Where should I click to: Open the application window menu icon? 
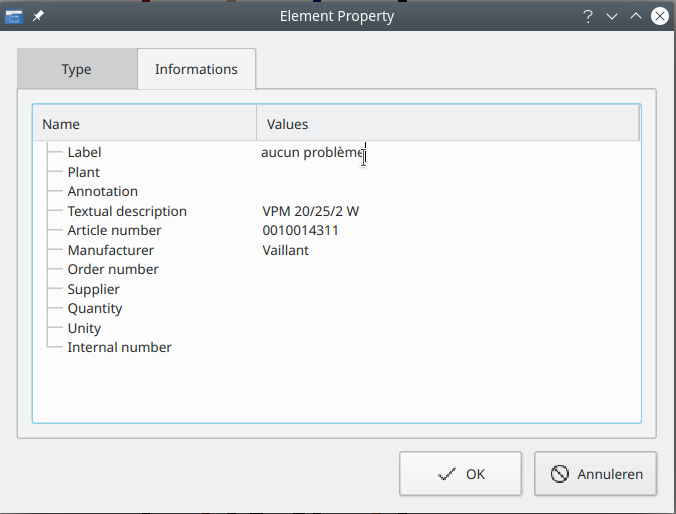15,16
